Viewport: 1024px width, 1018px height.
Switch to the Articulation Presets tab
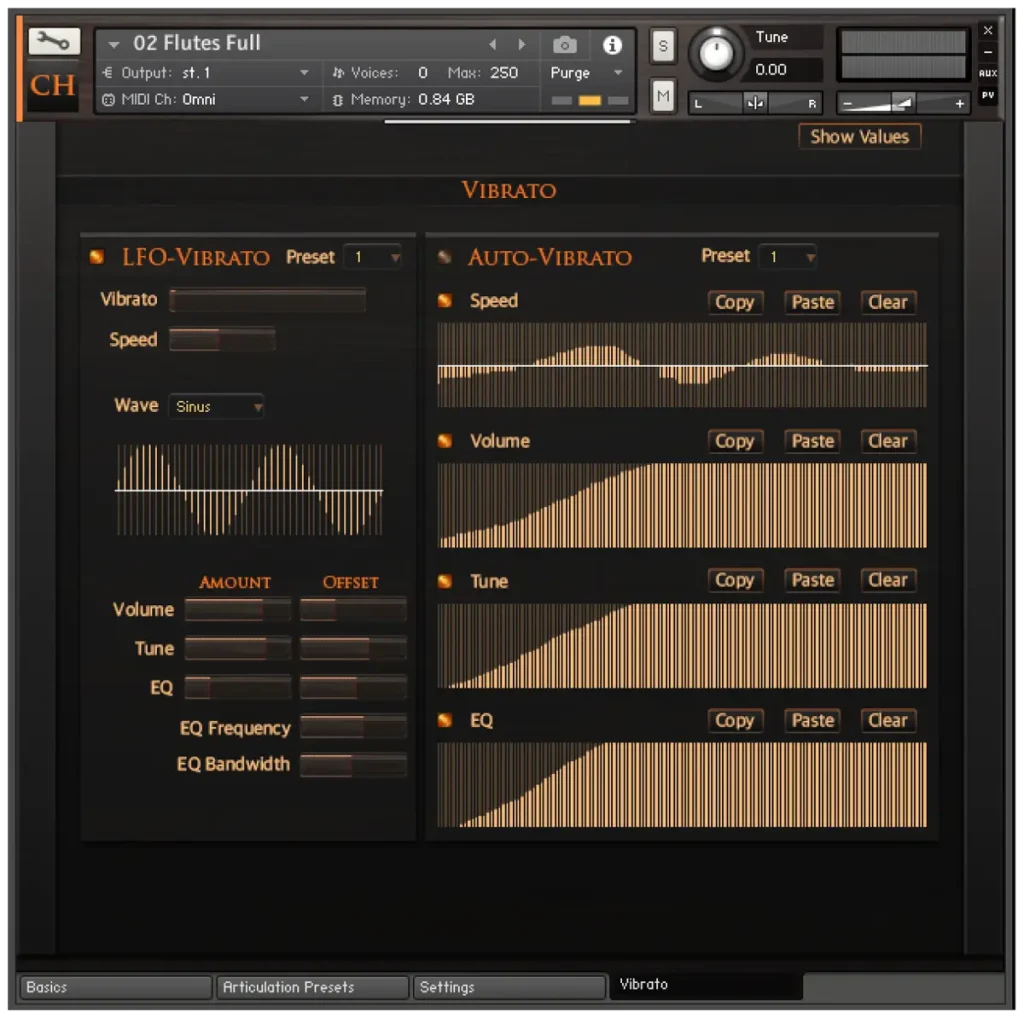[312, 987]
